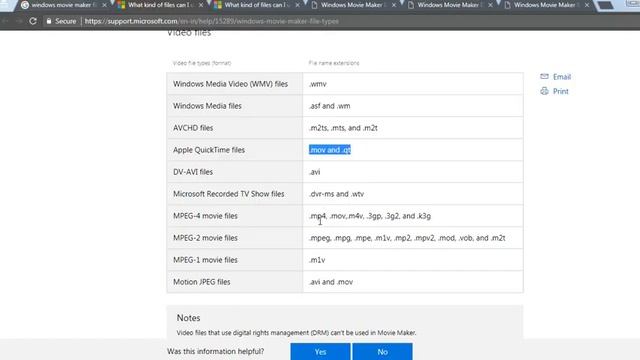Select the 'Windows Media files' row label

point(207,106)
